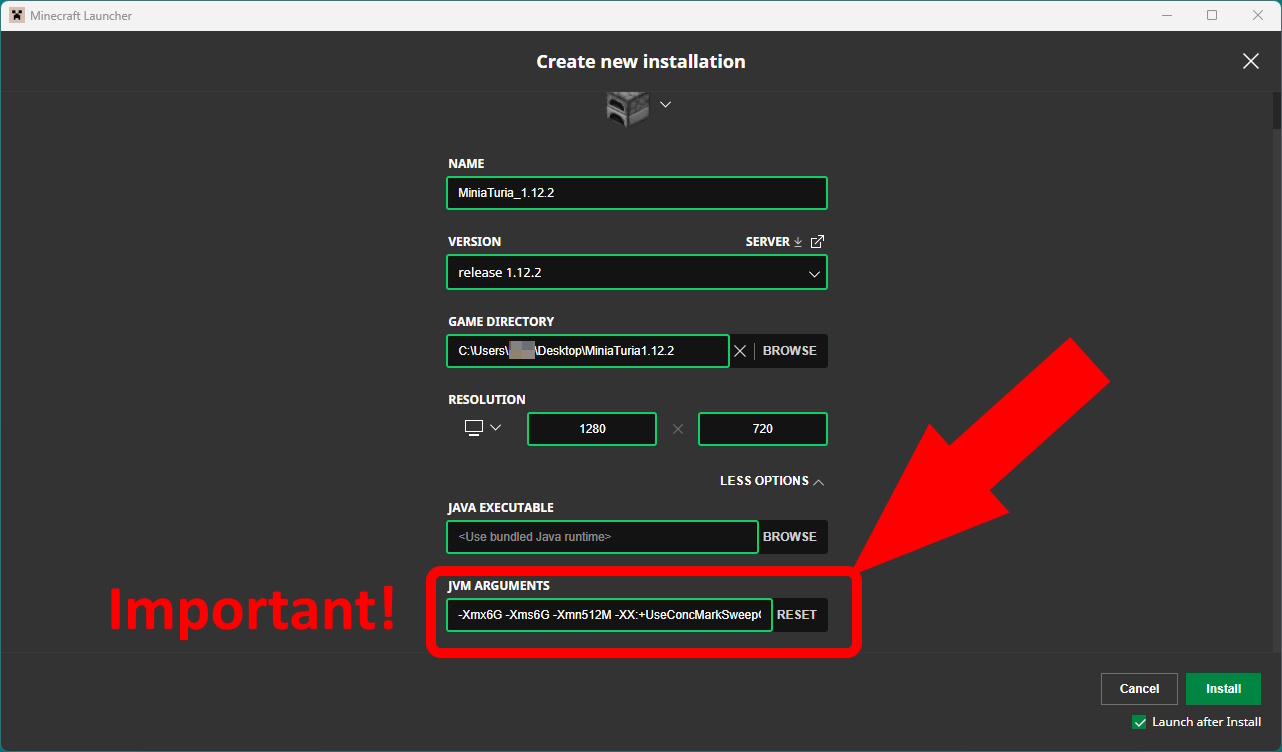Maximize the Minecraft Launcher window

tap(1212, 15)
